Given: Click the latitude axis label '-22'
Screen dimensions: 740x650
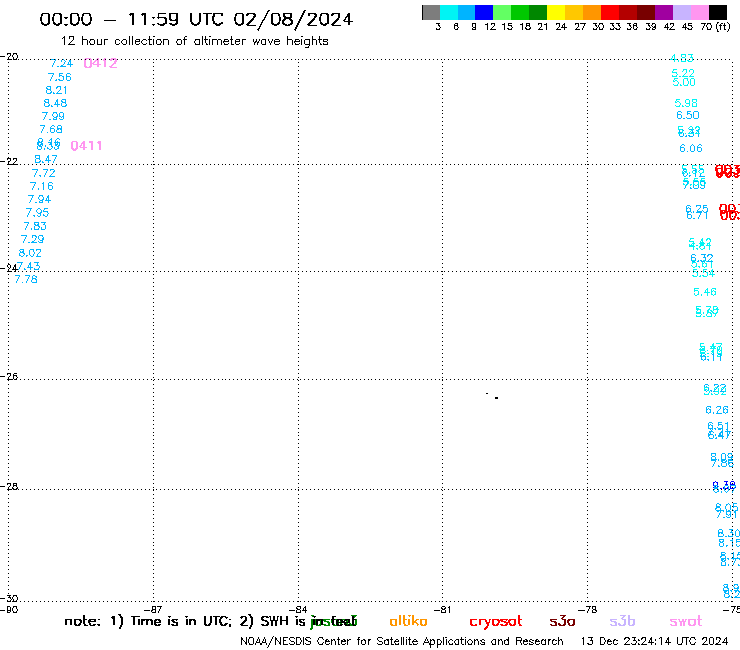Looking at the screenshot, I should point(9,161).
